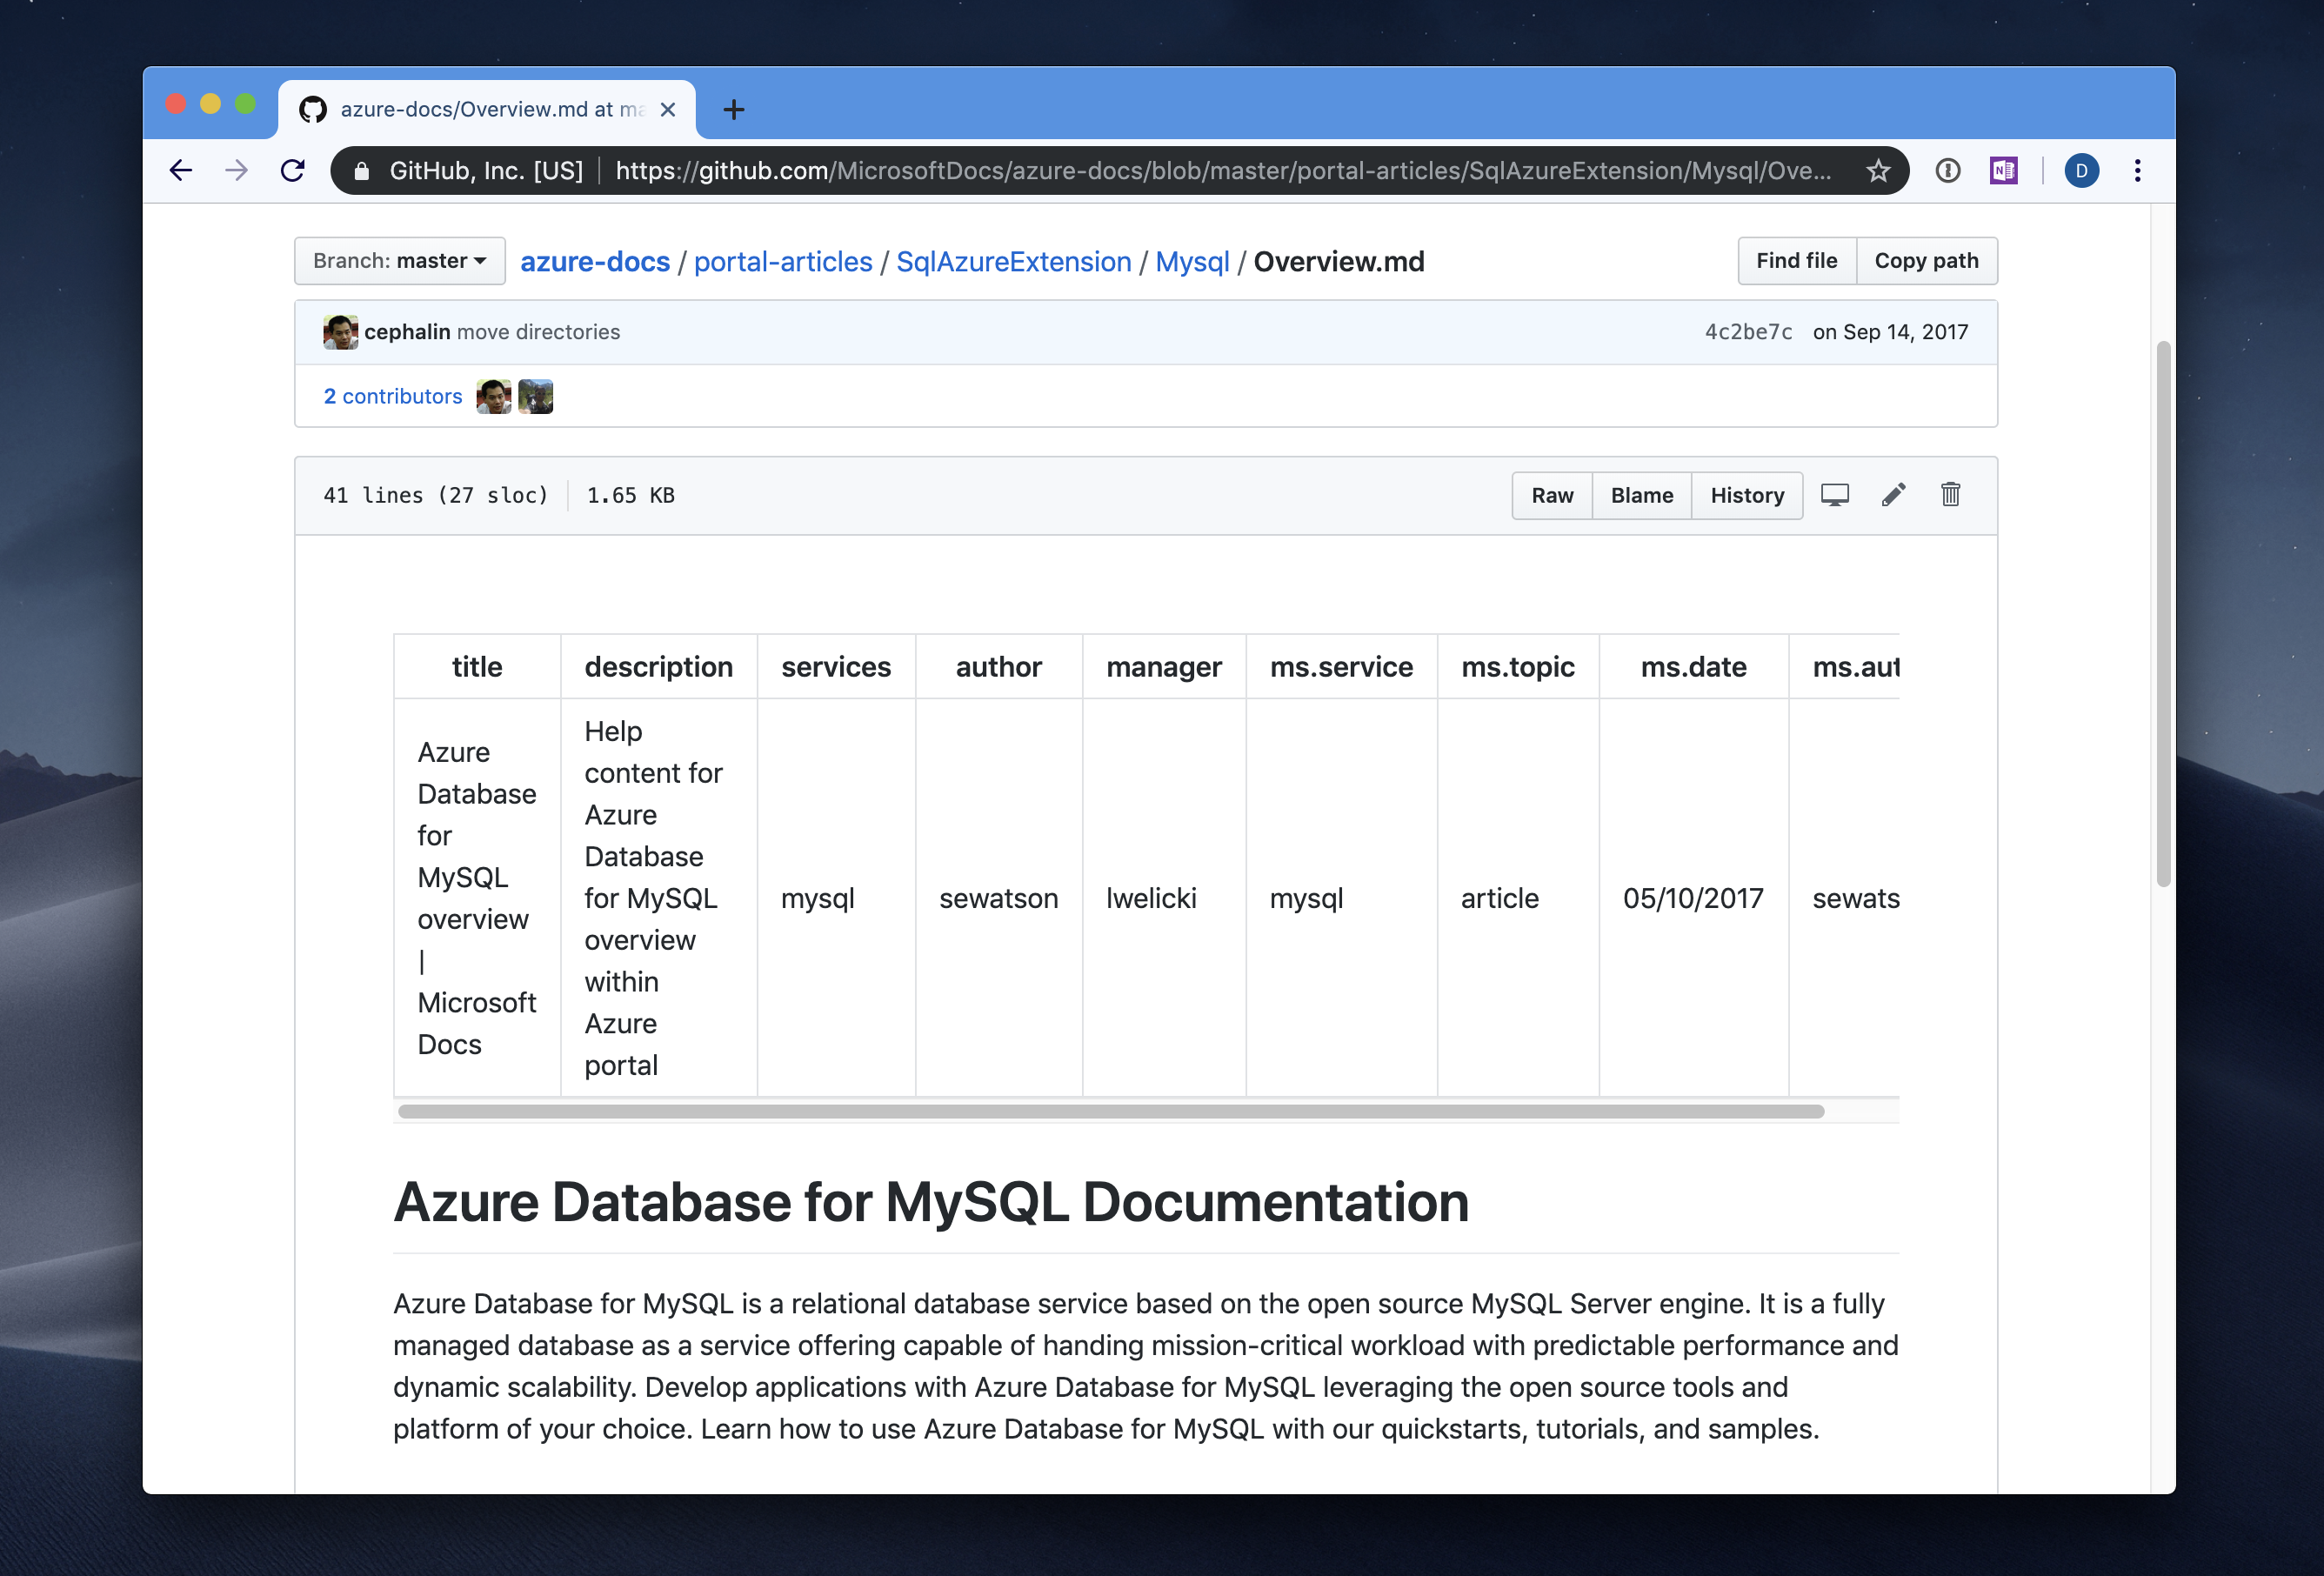Screen dimensions: 2324x1576
Task: Open the cephalin author link
Action: point(407,332)
